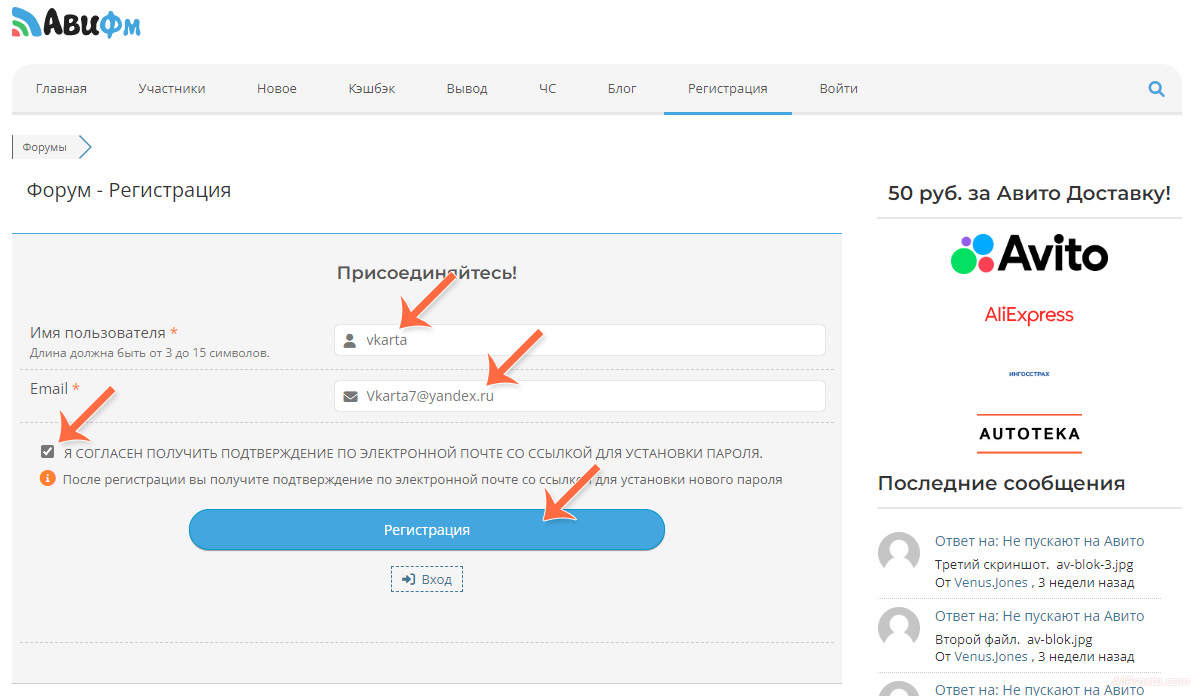
Task: Click the Email input field
Action: 590,396
